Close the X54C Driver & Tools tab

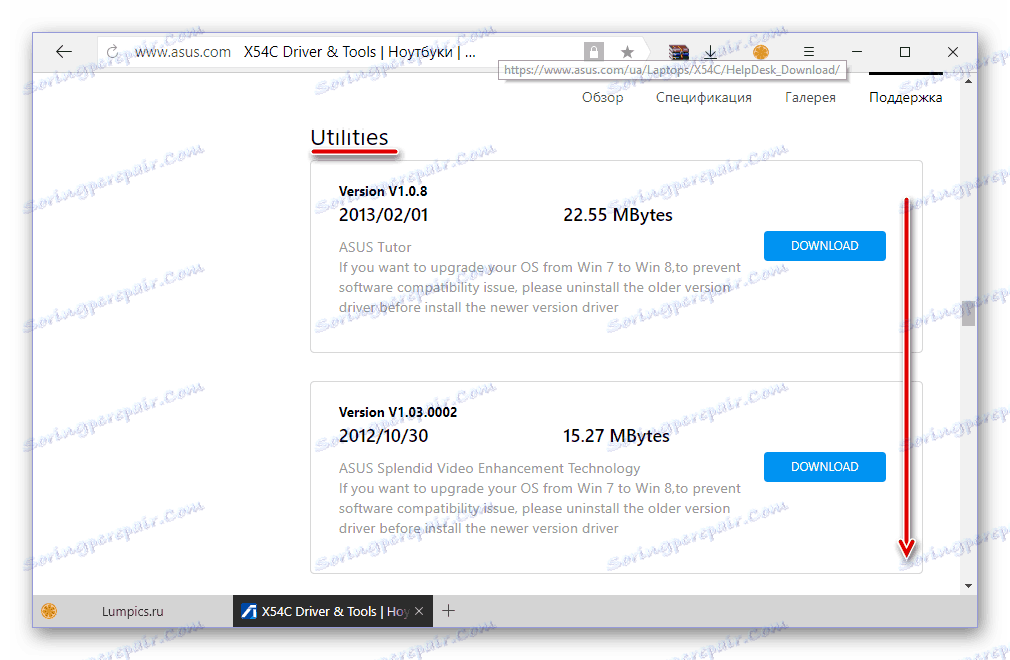(x=419, y=611)
